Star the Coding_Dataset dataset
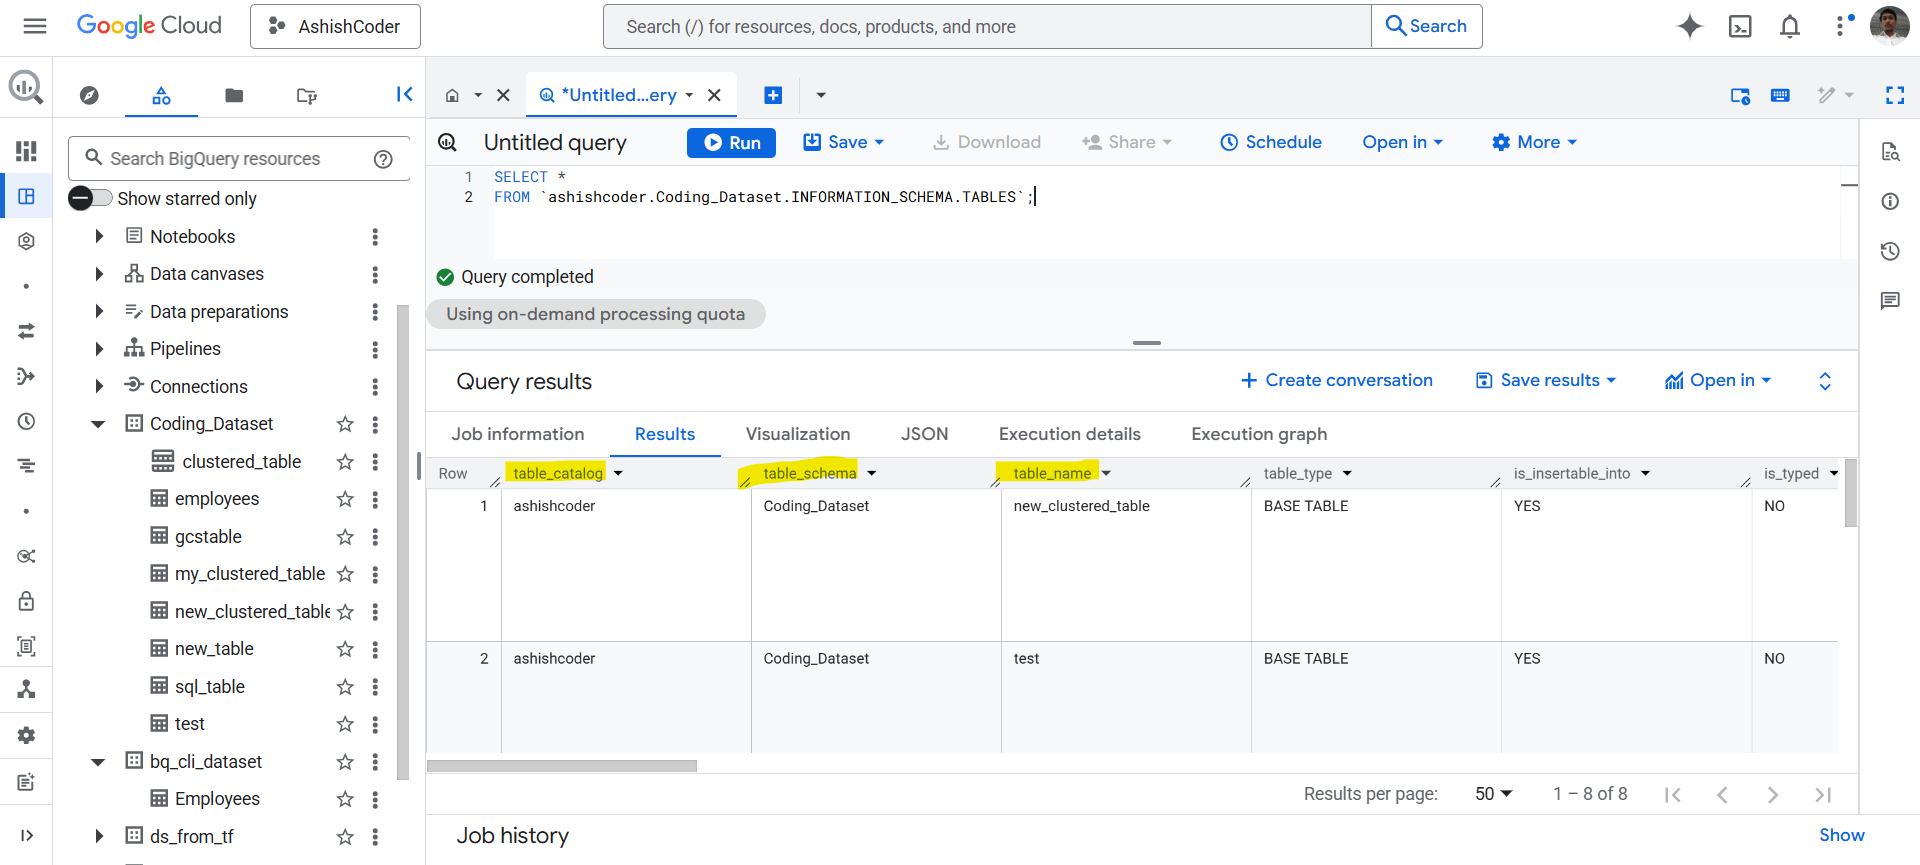Viewport: 1920px width, 865px height. [345, 424]
